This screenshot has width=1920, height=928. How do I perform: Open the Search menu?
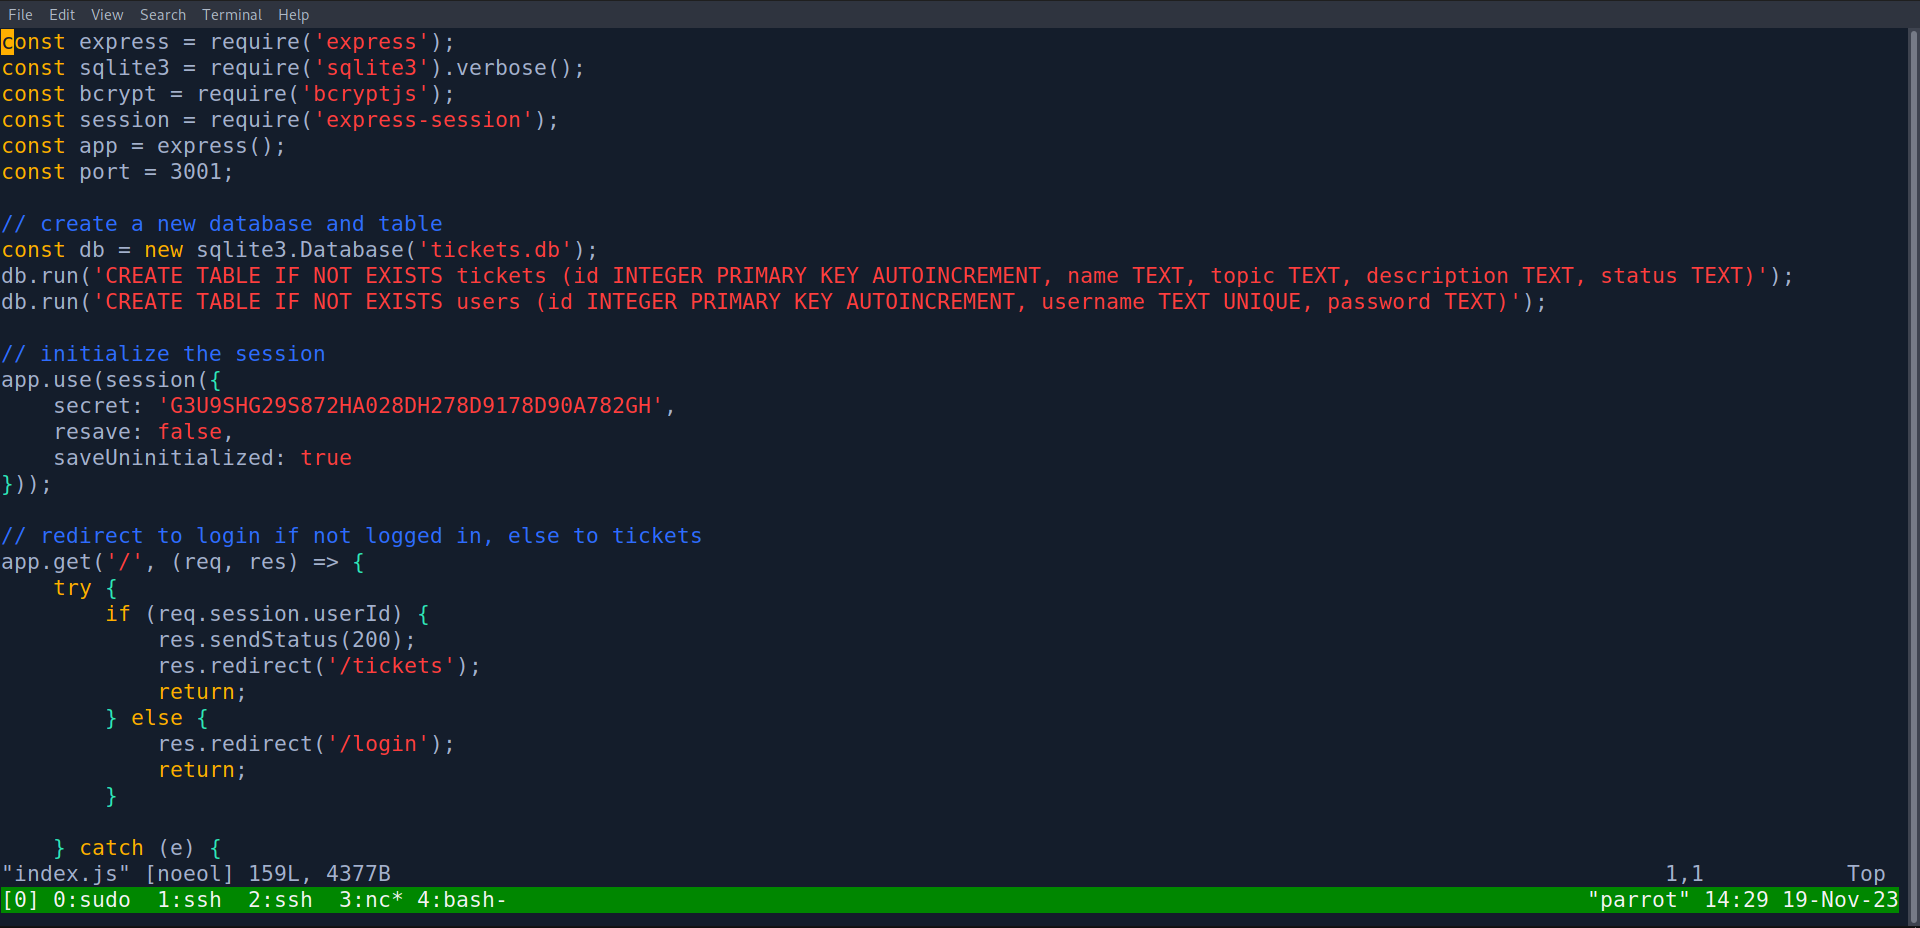pos(163,15)
